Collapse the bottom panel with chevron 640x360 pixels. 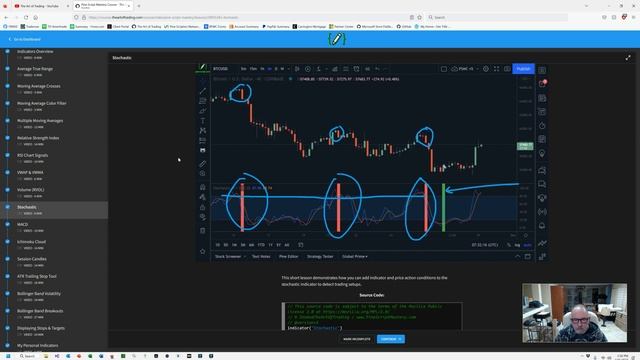click(518, 256)
